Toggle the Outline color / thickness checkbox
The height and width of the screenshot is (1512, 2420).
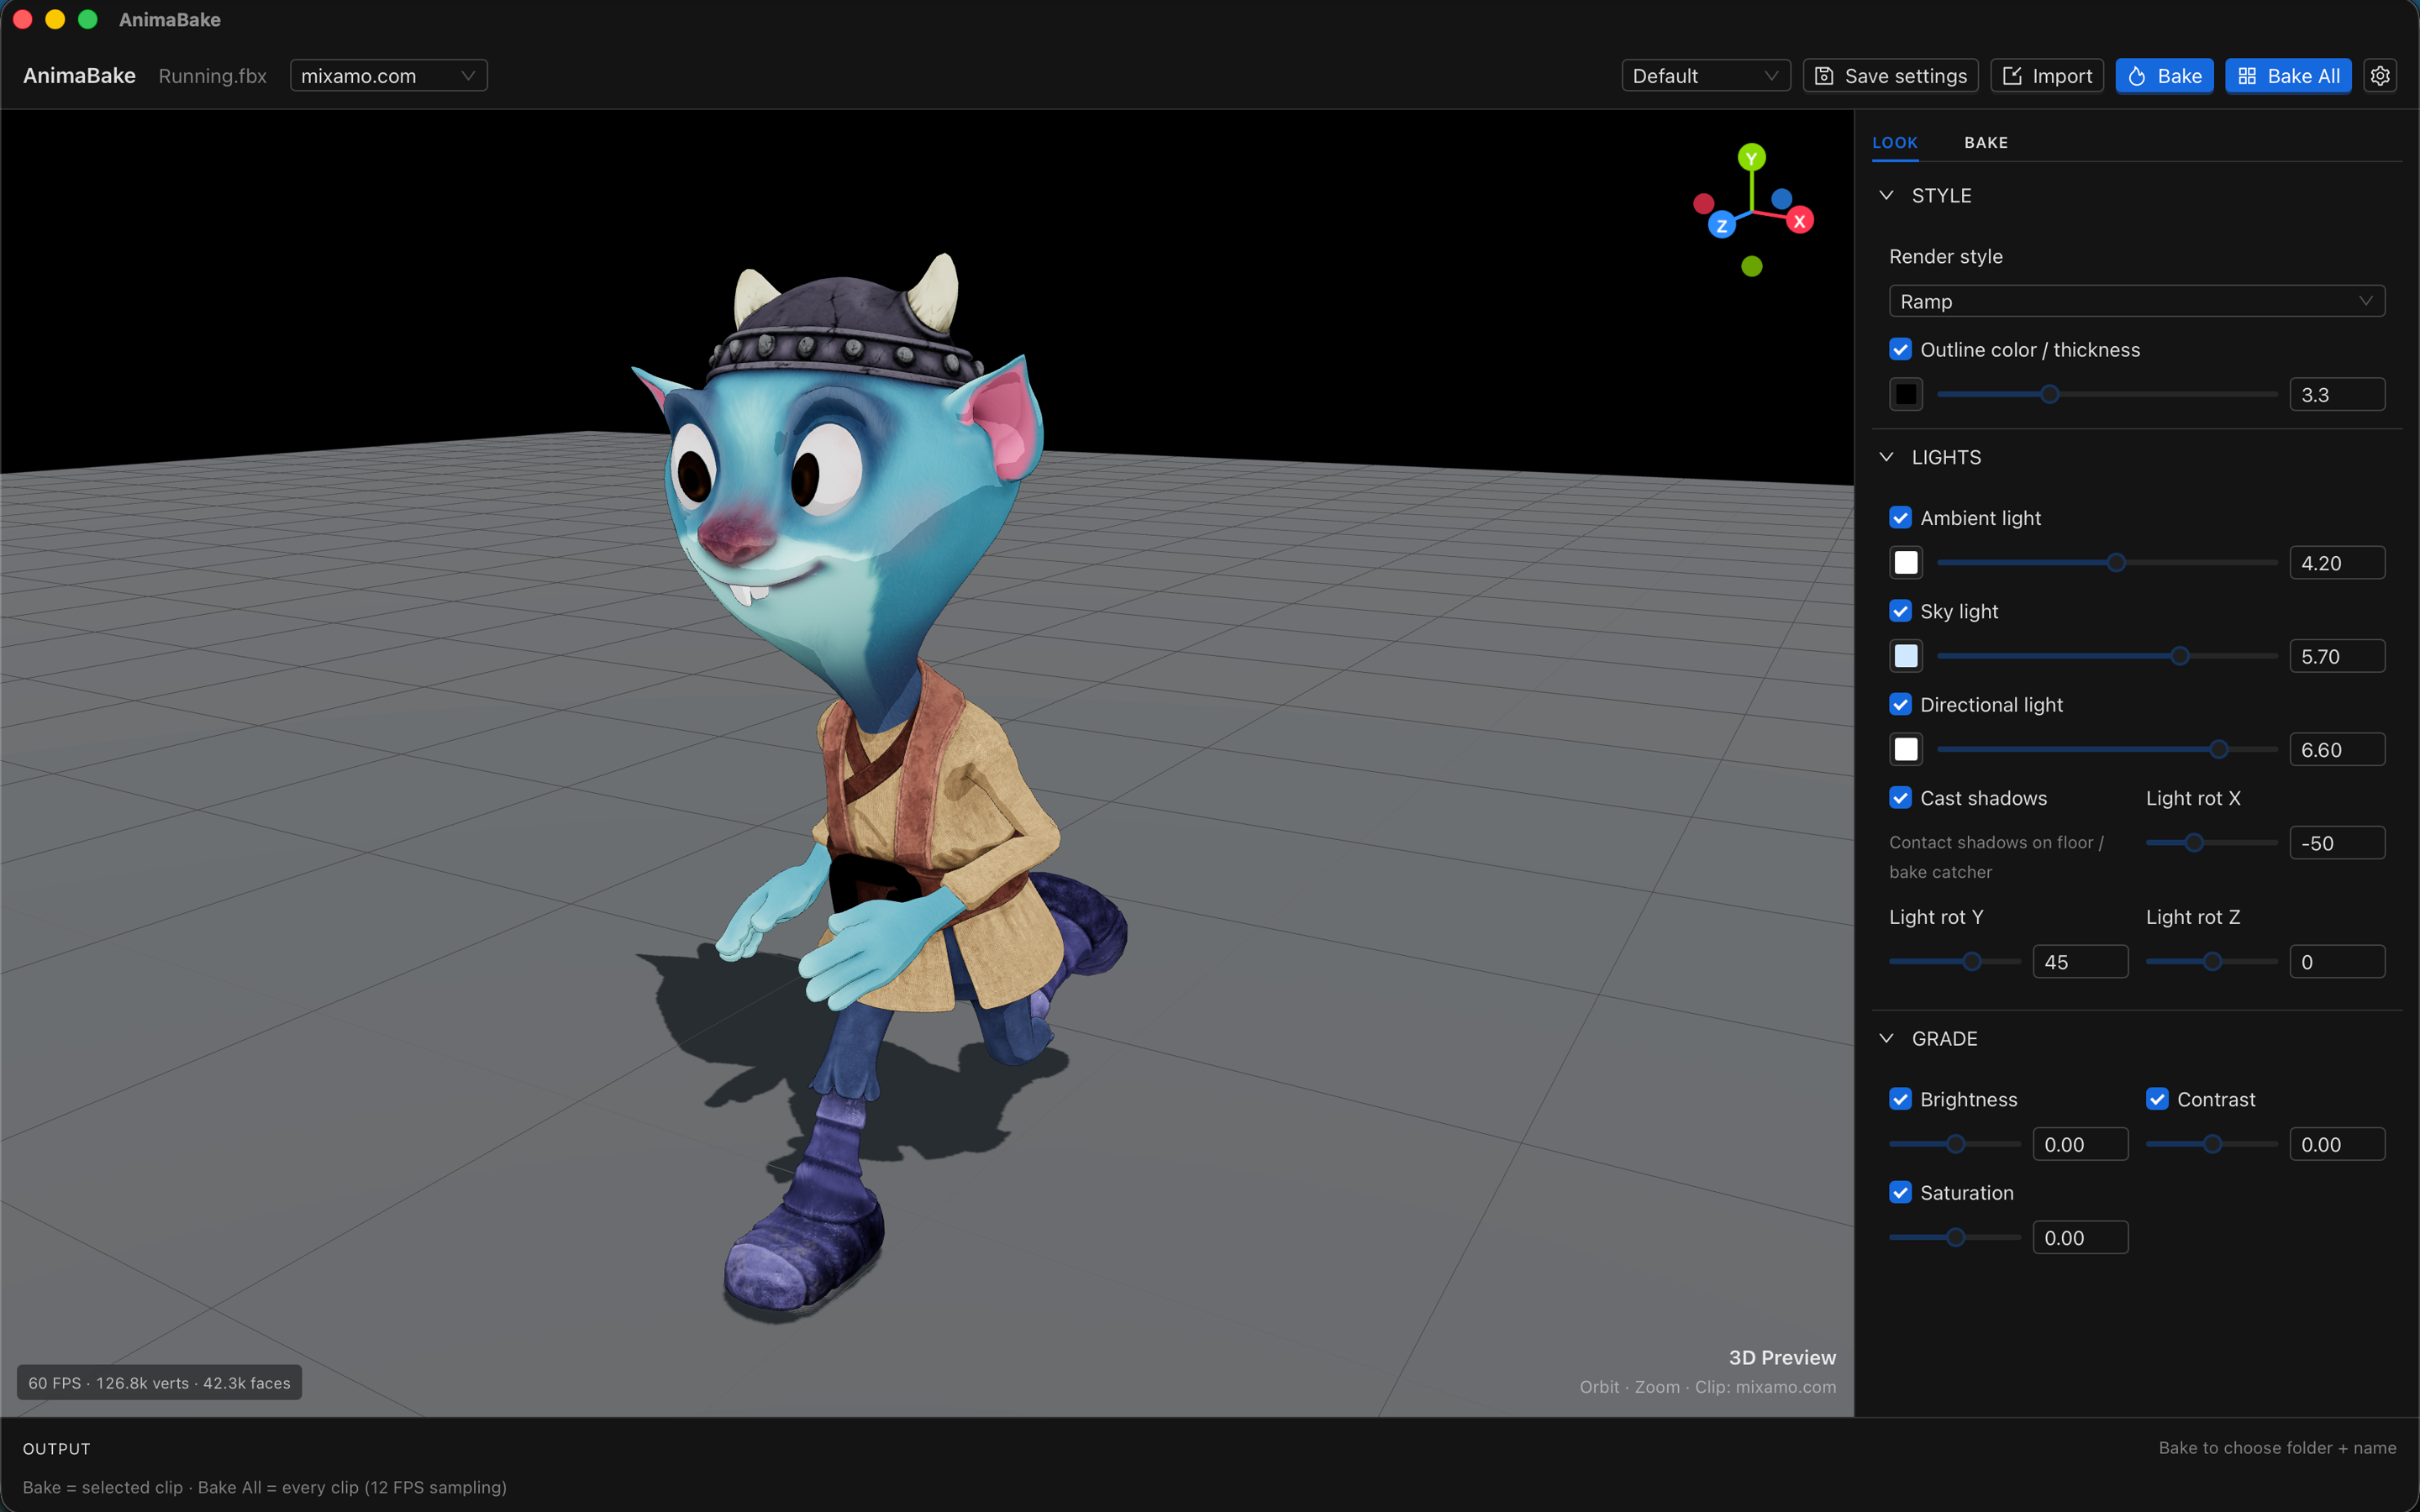click(x=1900, y=349)
